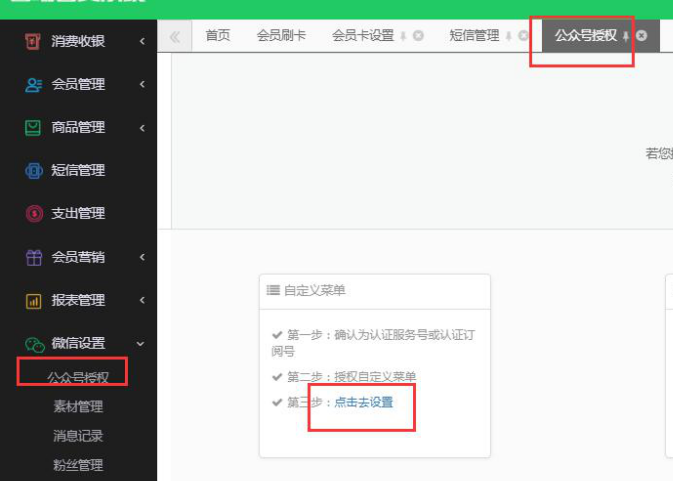Switch to the 首页 tab

[x=218, y=35]
